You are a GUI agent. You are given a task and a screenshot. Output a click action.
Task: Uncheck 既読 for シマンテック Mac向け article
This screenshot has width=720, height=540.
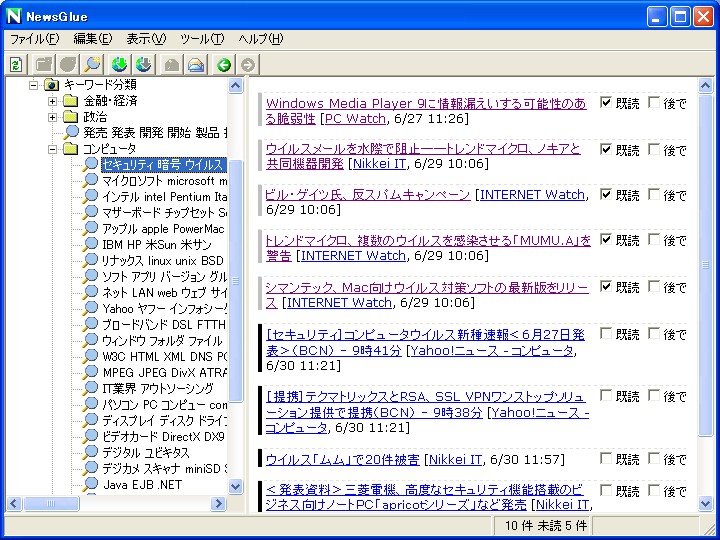(606, 287)
